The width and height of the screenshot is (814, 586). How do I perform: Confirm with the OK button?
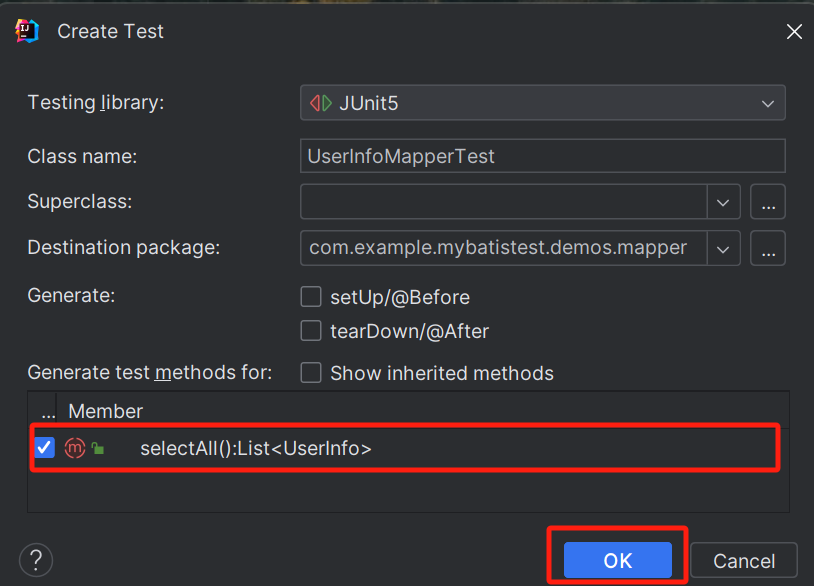tap(618, 560)
